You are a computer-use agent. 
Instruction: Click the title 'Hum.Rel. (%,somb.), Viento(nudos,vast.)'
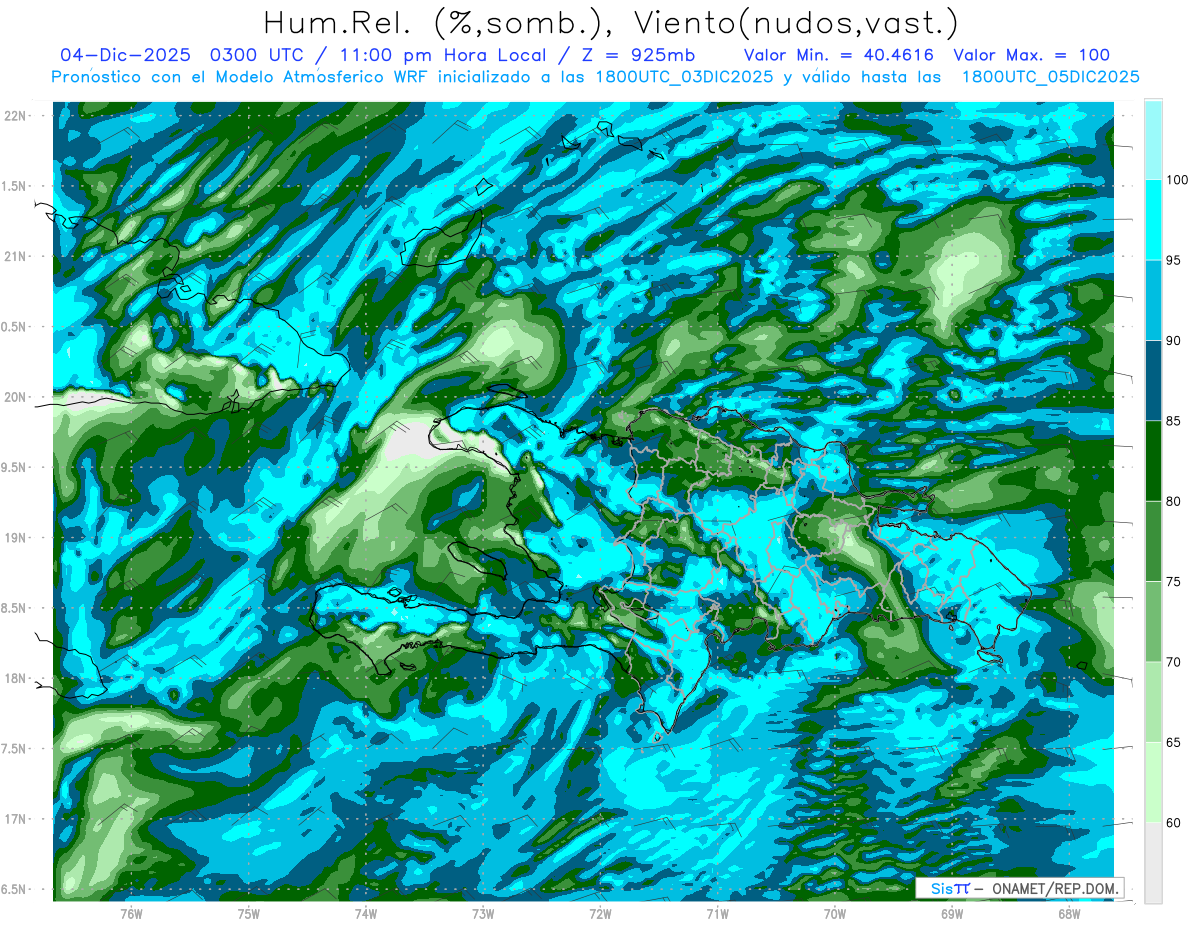[x=610, y=23]
